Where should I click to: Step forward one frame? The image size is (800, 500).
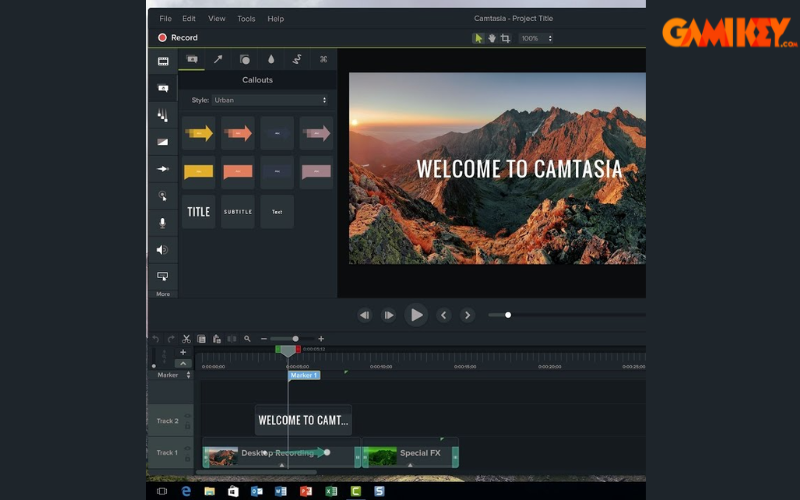389,315
